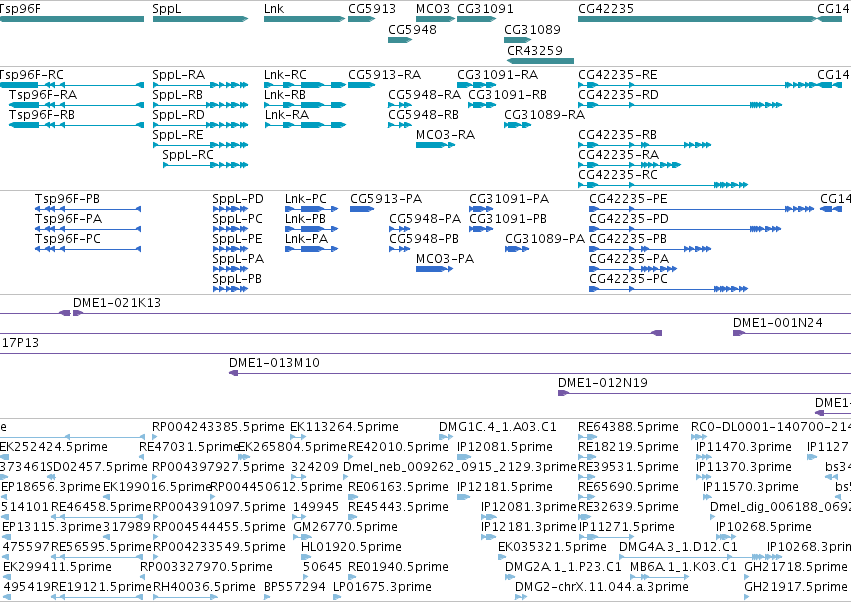The image size is (851, 602).
Task: Click EST RE32639.5prime
Action: coord(628,507)
